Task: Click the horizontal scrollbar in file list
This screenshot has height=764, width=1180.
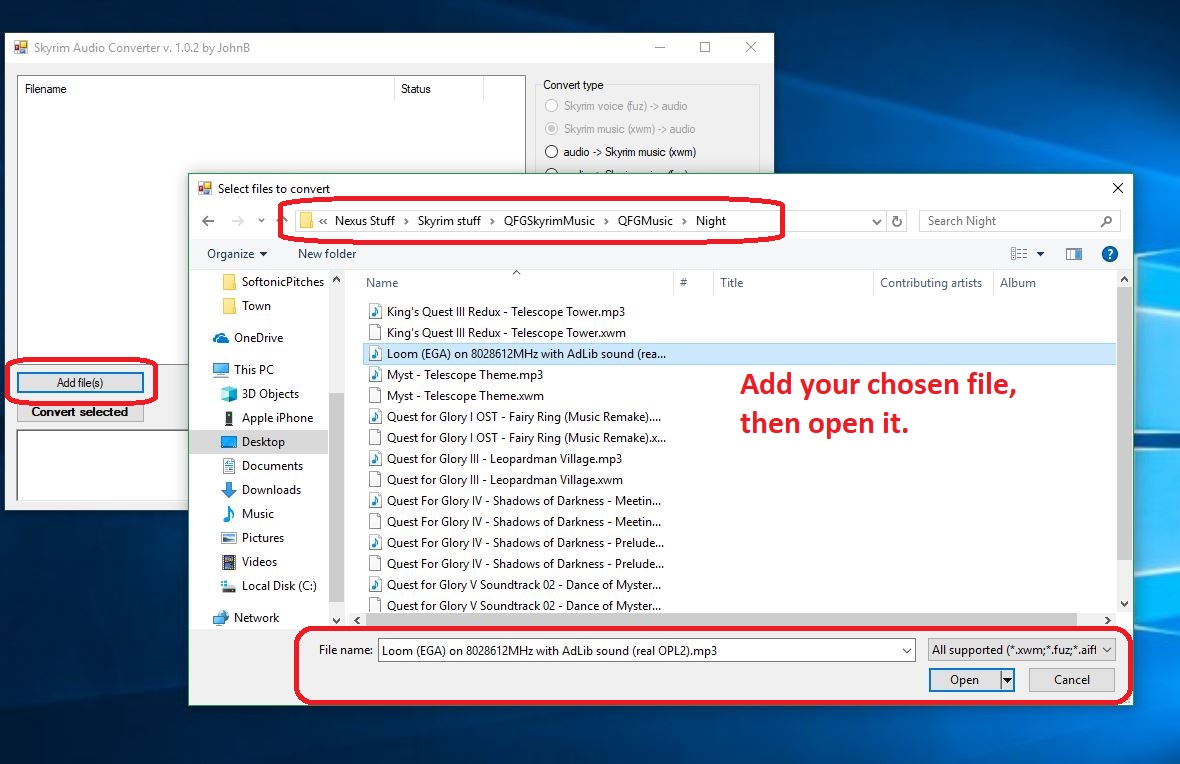Action: click(700, 620)
